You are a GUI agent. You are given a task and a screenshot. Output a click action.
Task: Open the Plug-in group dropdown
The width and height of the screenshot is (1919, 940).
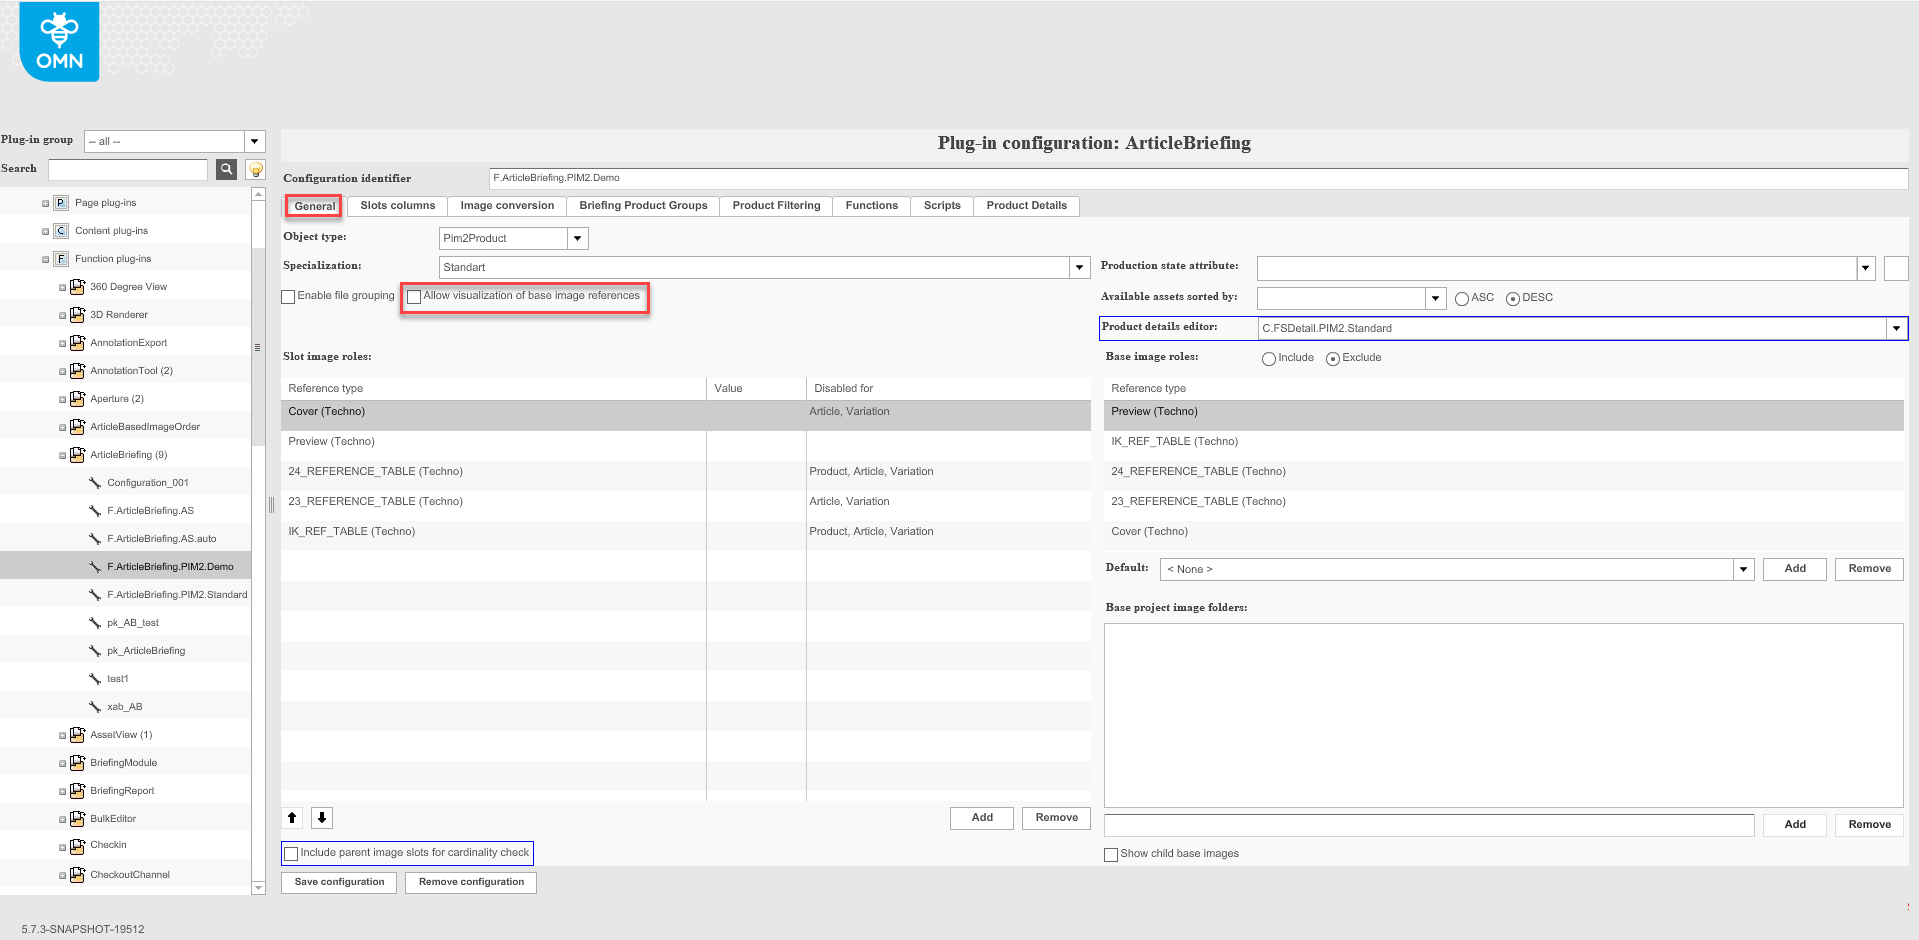(254, 141)
